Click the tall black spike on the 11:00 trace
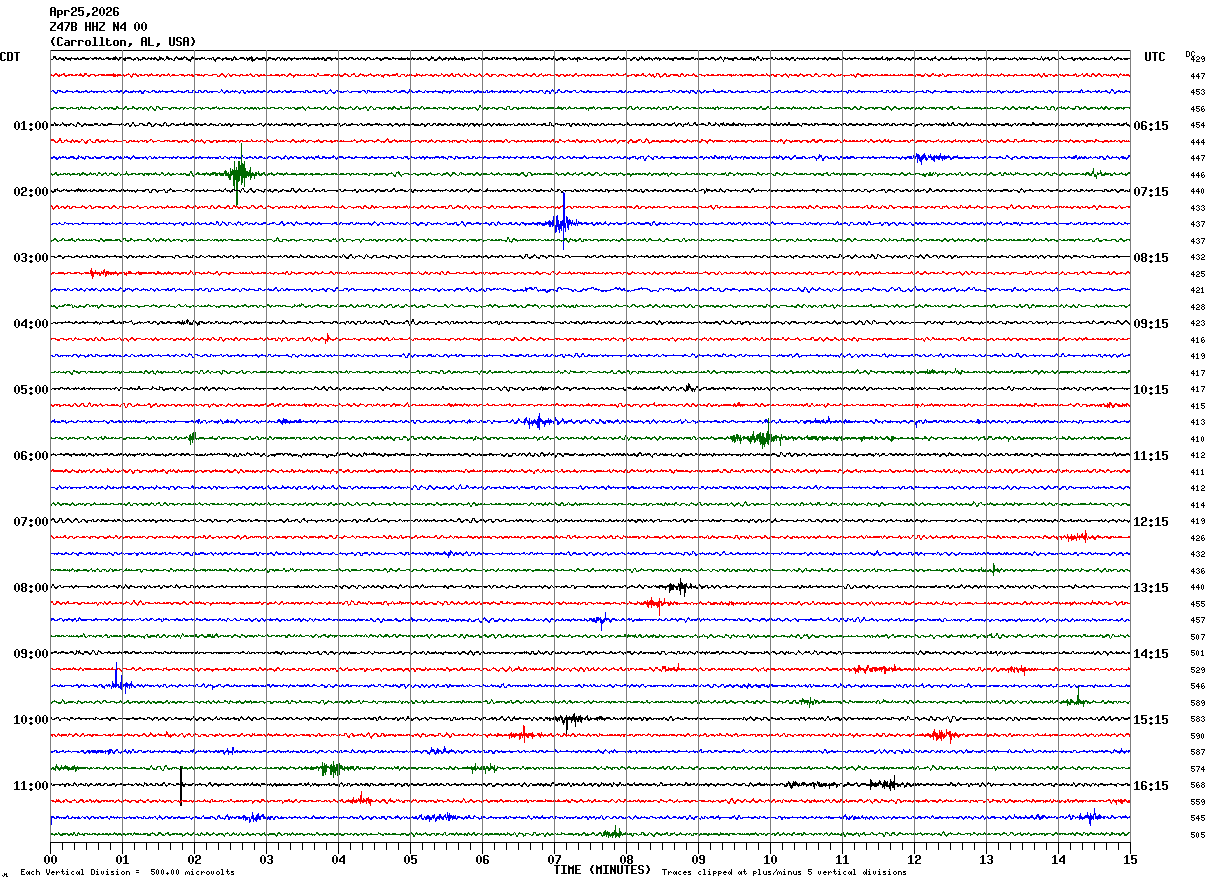This screenshot has height=886, width=1210. point(181,785)
